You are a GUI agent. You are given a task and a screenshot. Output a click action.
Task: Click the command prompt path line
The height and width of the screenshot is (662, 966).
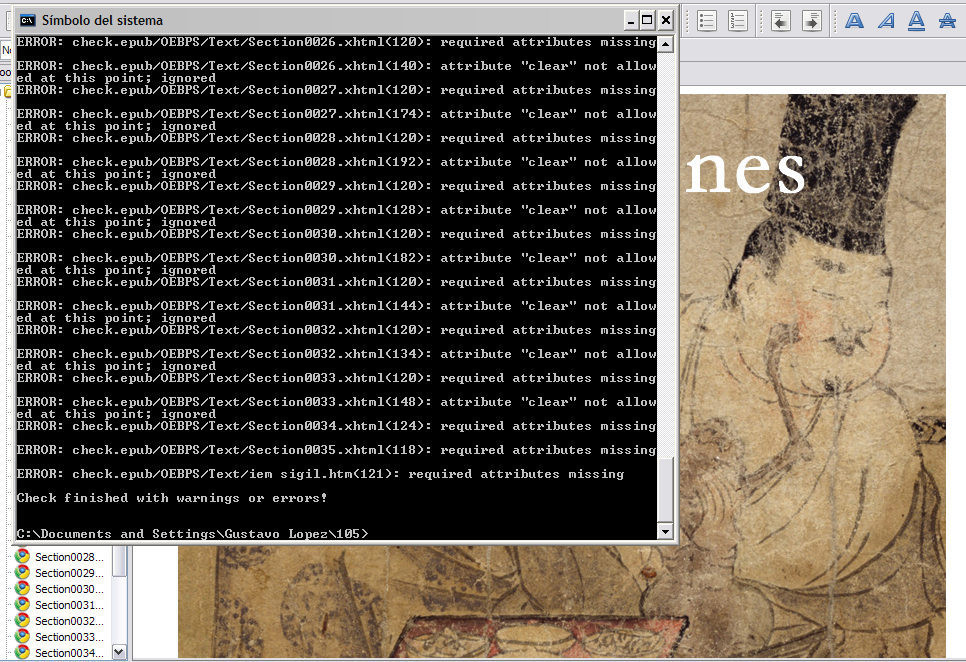click(192, 533)
